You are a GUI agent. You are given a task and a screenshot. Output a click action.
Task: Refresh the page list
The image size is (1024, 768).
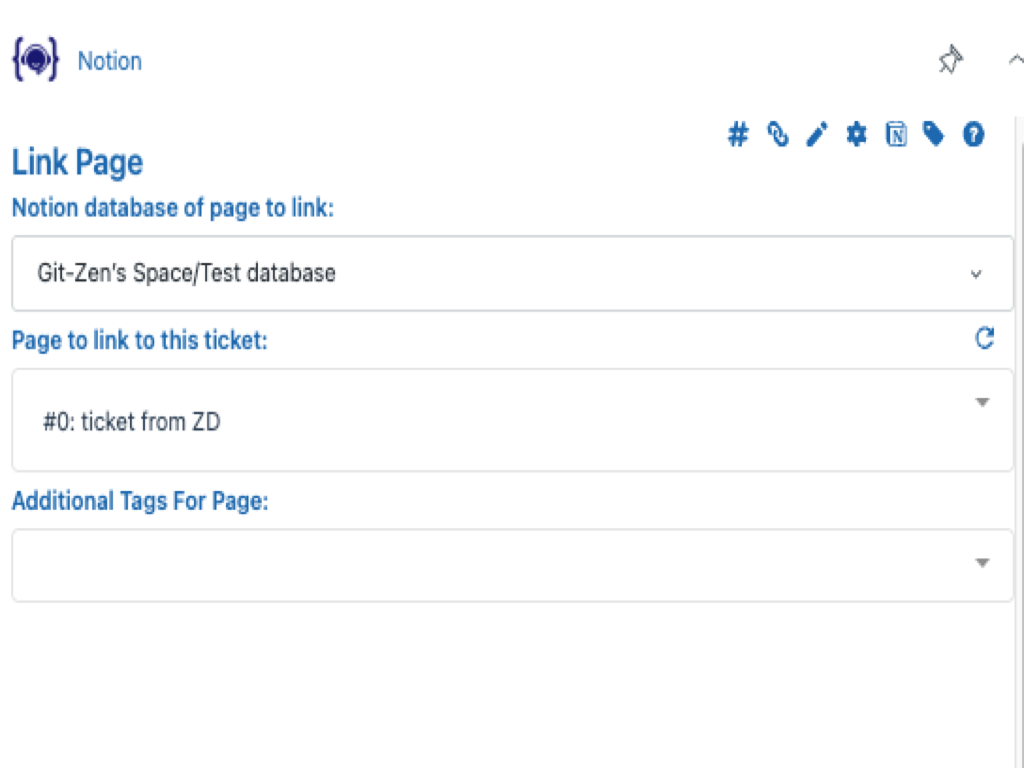[x=984, y=338]
